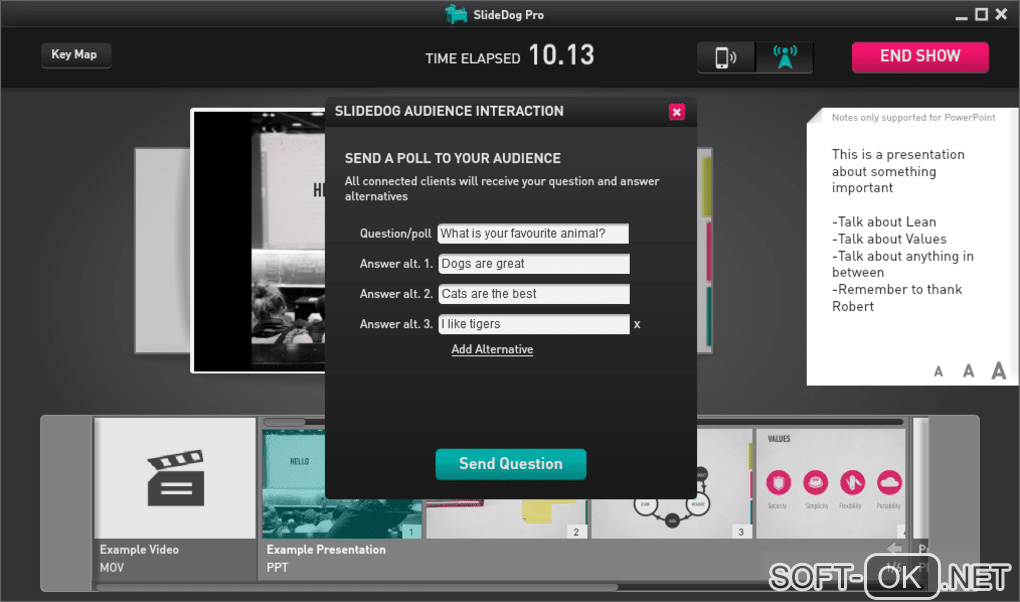This screenshot has width=1020, height=602.
Task: Click the Flexibility icon on VALUES slide
Action: (852, 483)
